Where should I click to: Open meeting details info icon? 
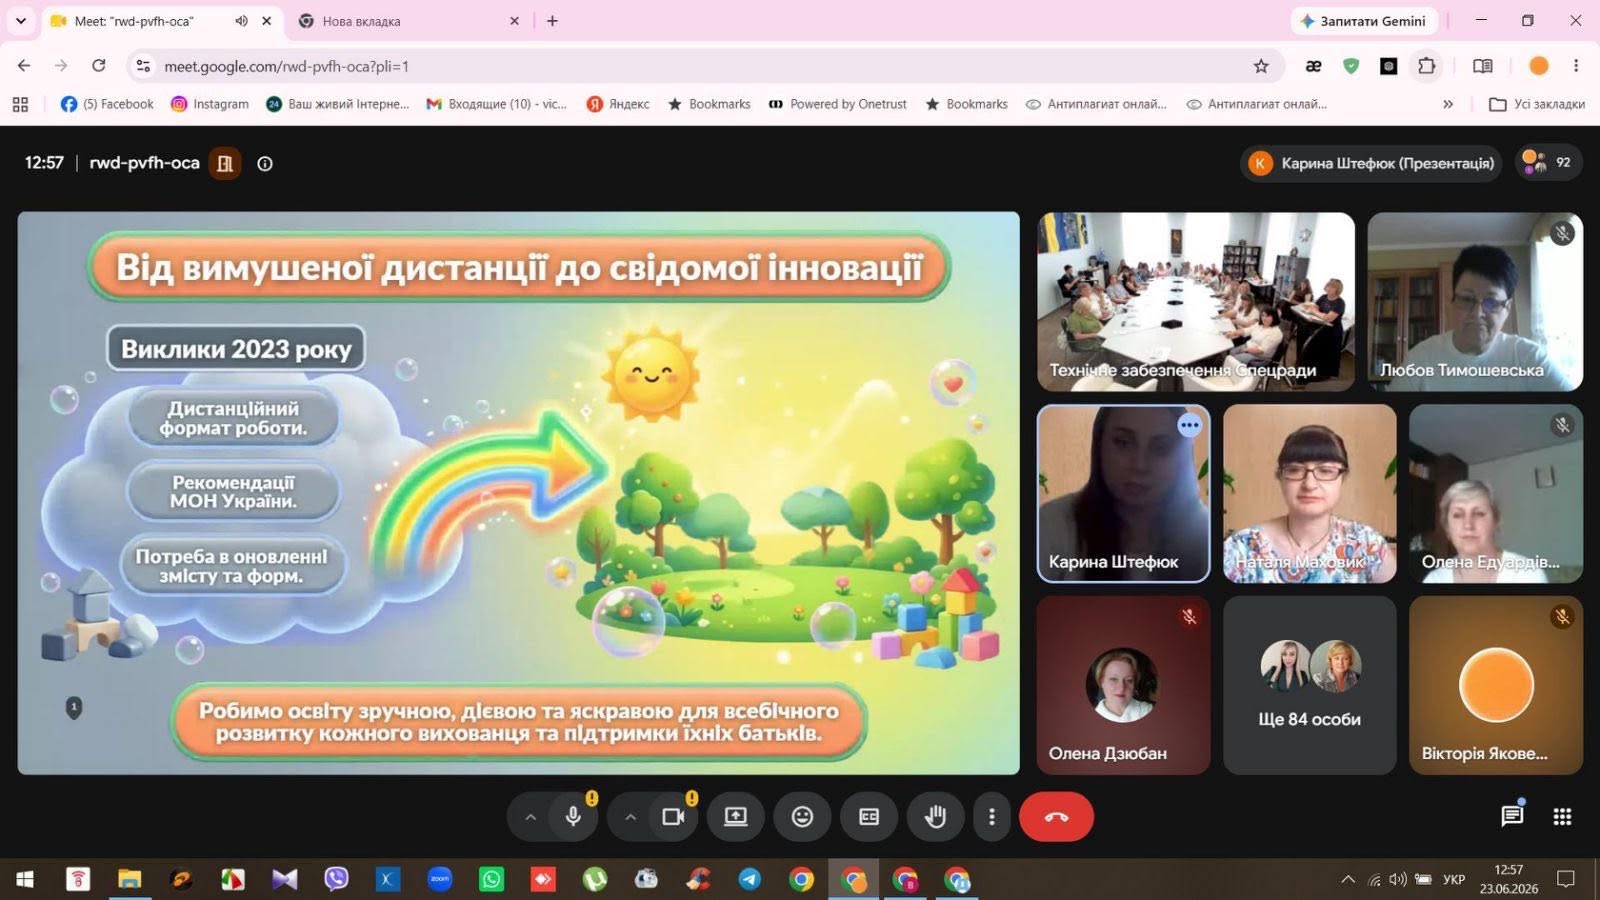coord(265,163)
